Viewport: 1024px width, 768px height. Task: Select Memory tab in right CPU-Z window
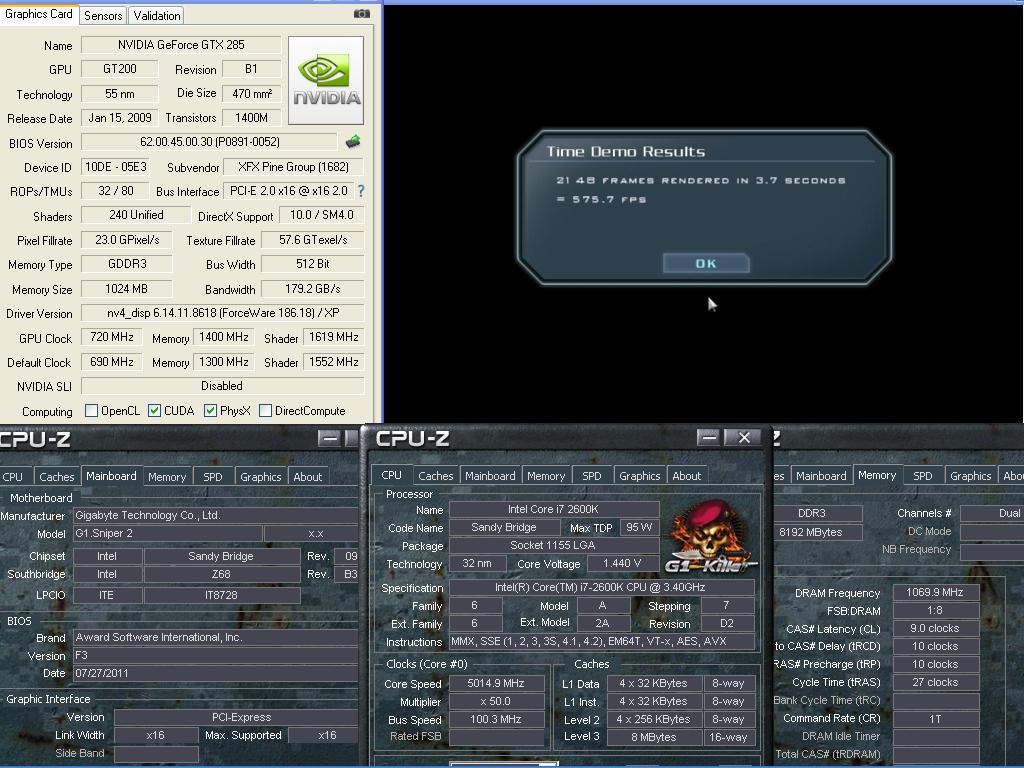[x=877, y=475]
